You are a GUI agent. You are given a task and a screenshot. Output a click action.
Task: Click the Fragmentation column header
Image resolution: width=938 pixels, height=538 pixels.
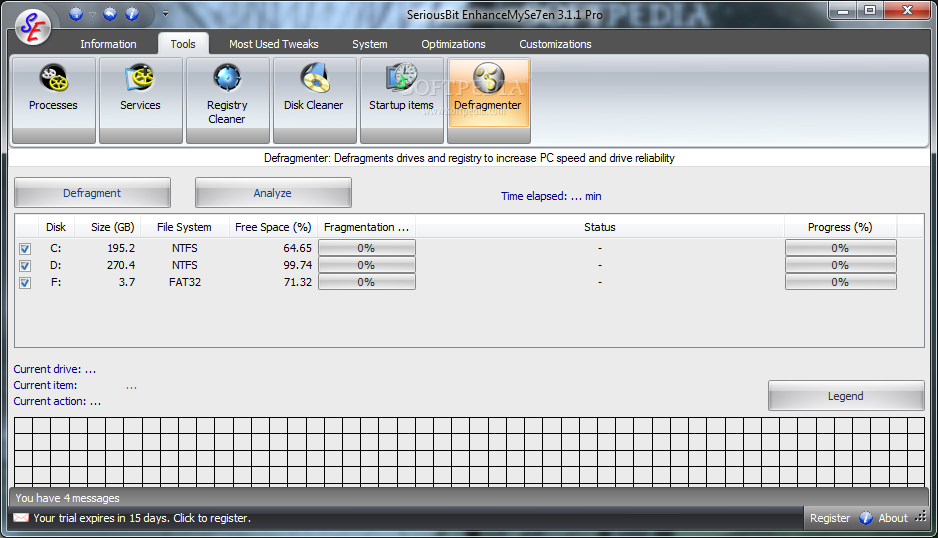pos(367,227)
